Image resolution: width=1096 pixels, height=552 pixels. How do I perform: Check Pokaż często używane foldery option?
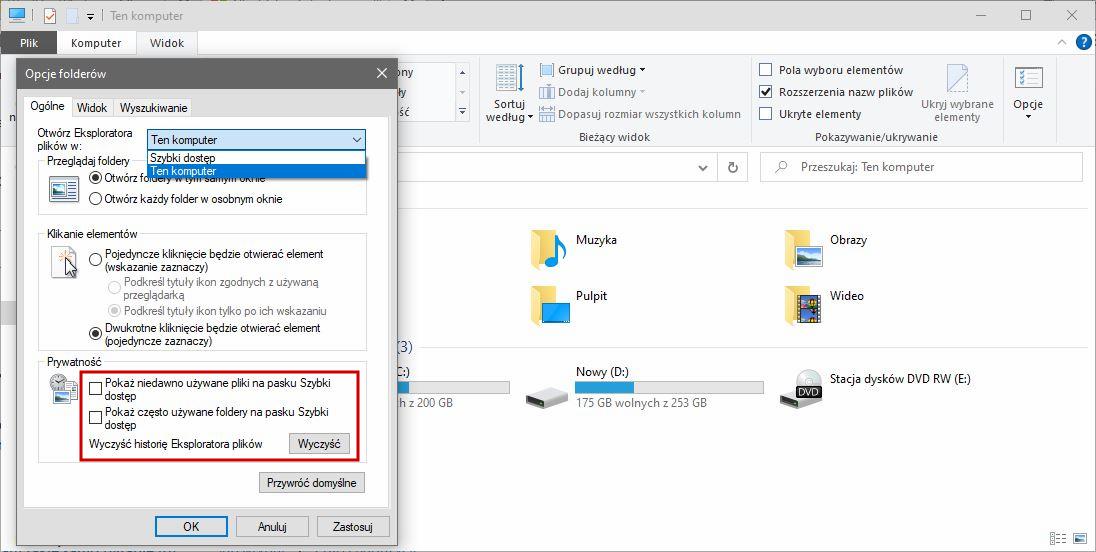coord(96,418)
